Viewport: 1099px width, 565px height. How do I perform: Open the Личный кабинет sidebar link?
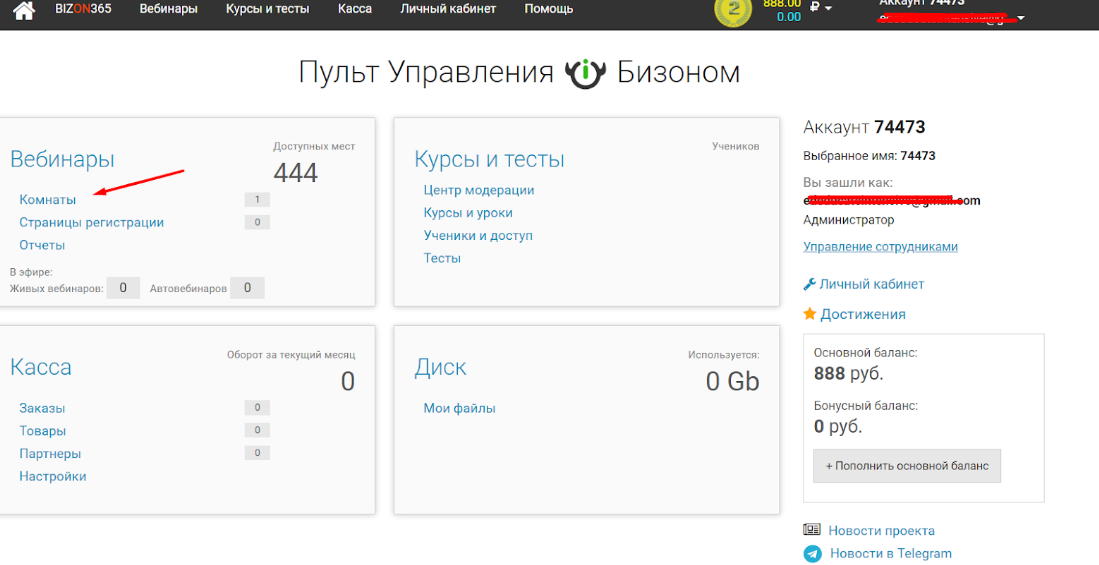871,284
